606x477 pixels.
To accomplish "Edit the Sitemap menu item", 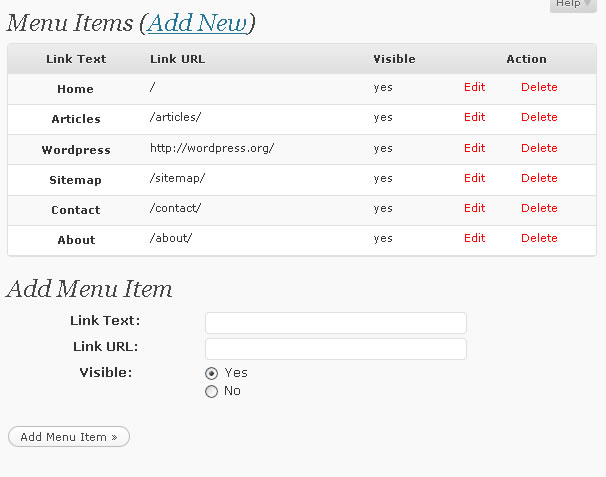I will point(474,178).
